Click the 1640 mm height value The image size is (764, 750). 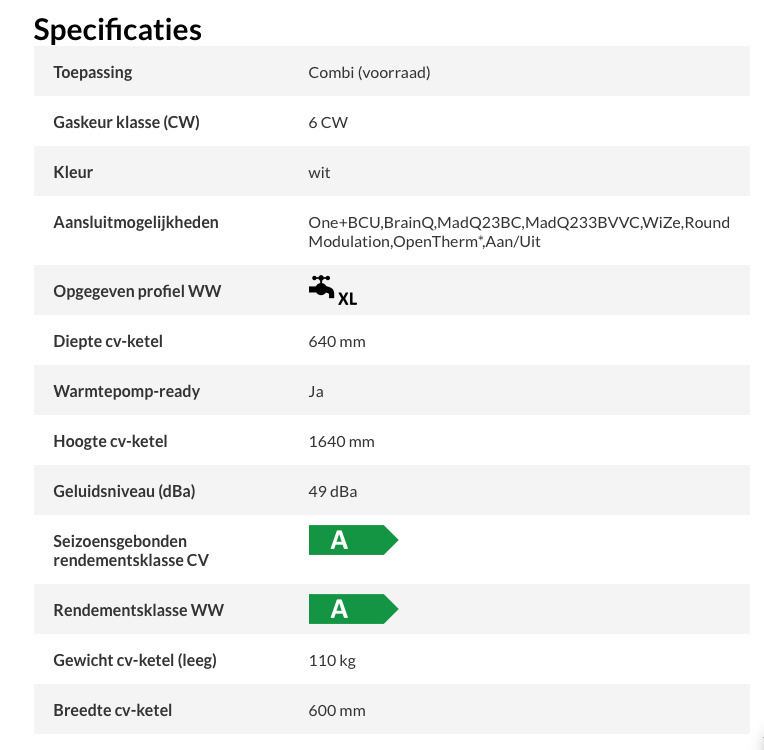342,442
